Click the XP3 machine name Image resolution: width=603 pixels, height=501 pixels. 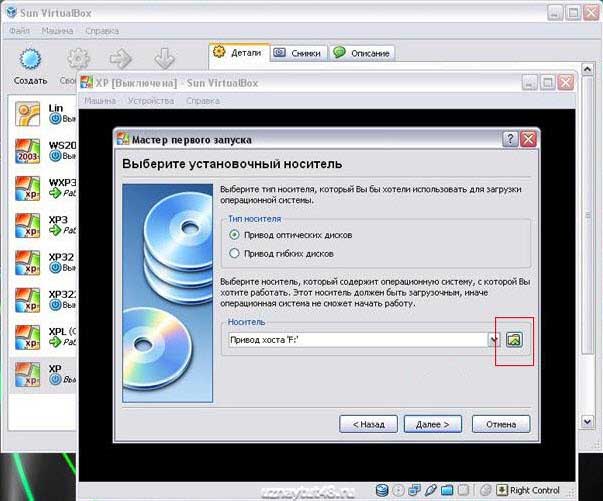(x=58, y=220)
